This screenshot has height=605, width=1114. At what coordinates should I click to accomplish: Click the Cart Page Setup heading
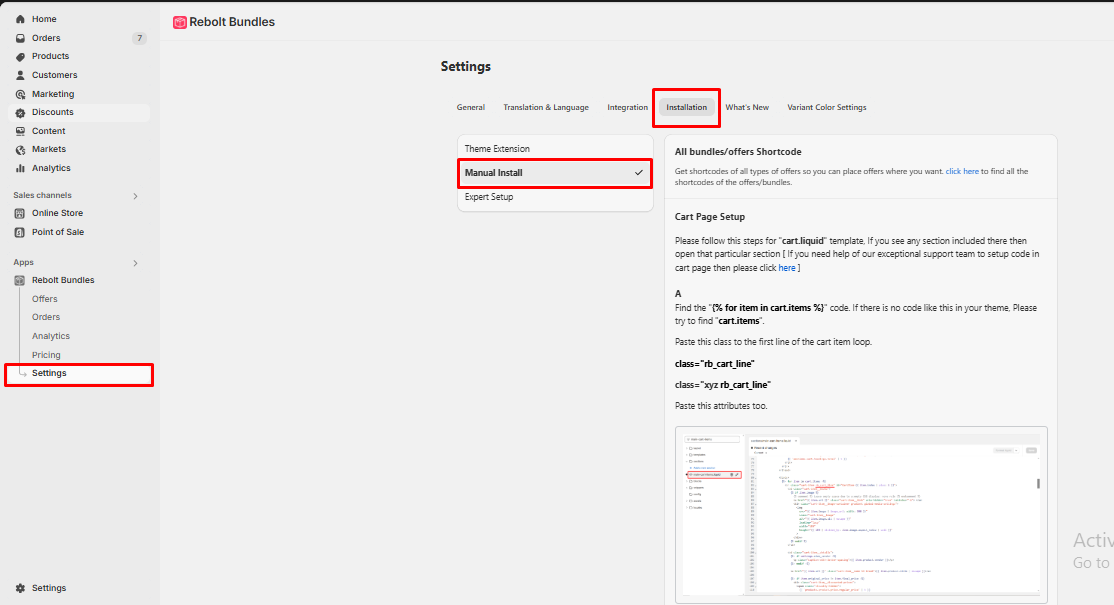point(710,217)
